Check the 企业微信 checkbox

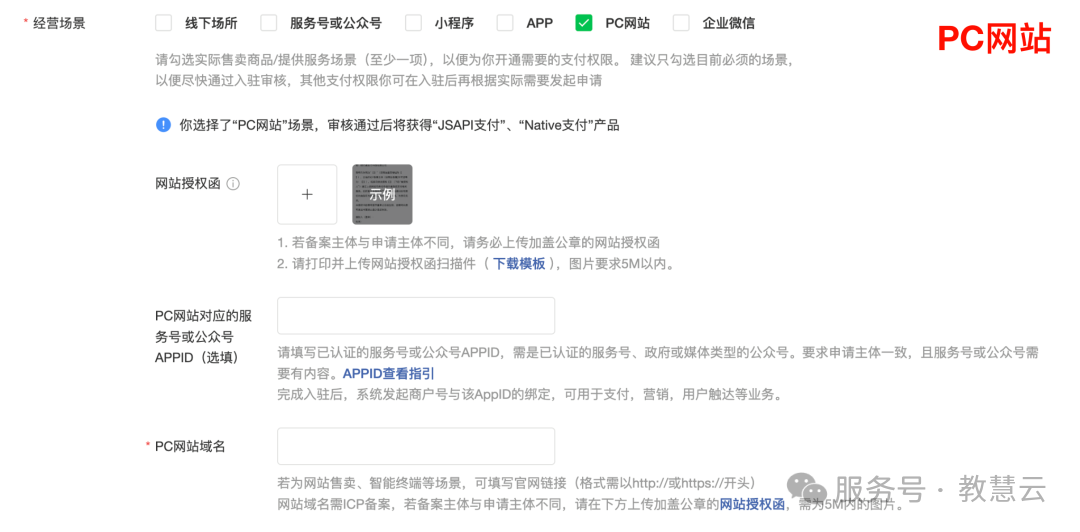[x=681, y=23]
